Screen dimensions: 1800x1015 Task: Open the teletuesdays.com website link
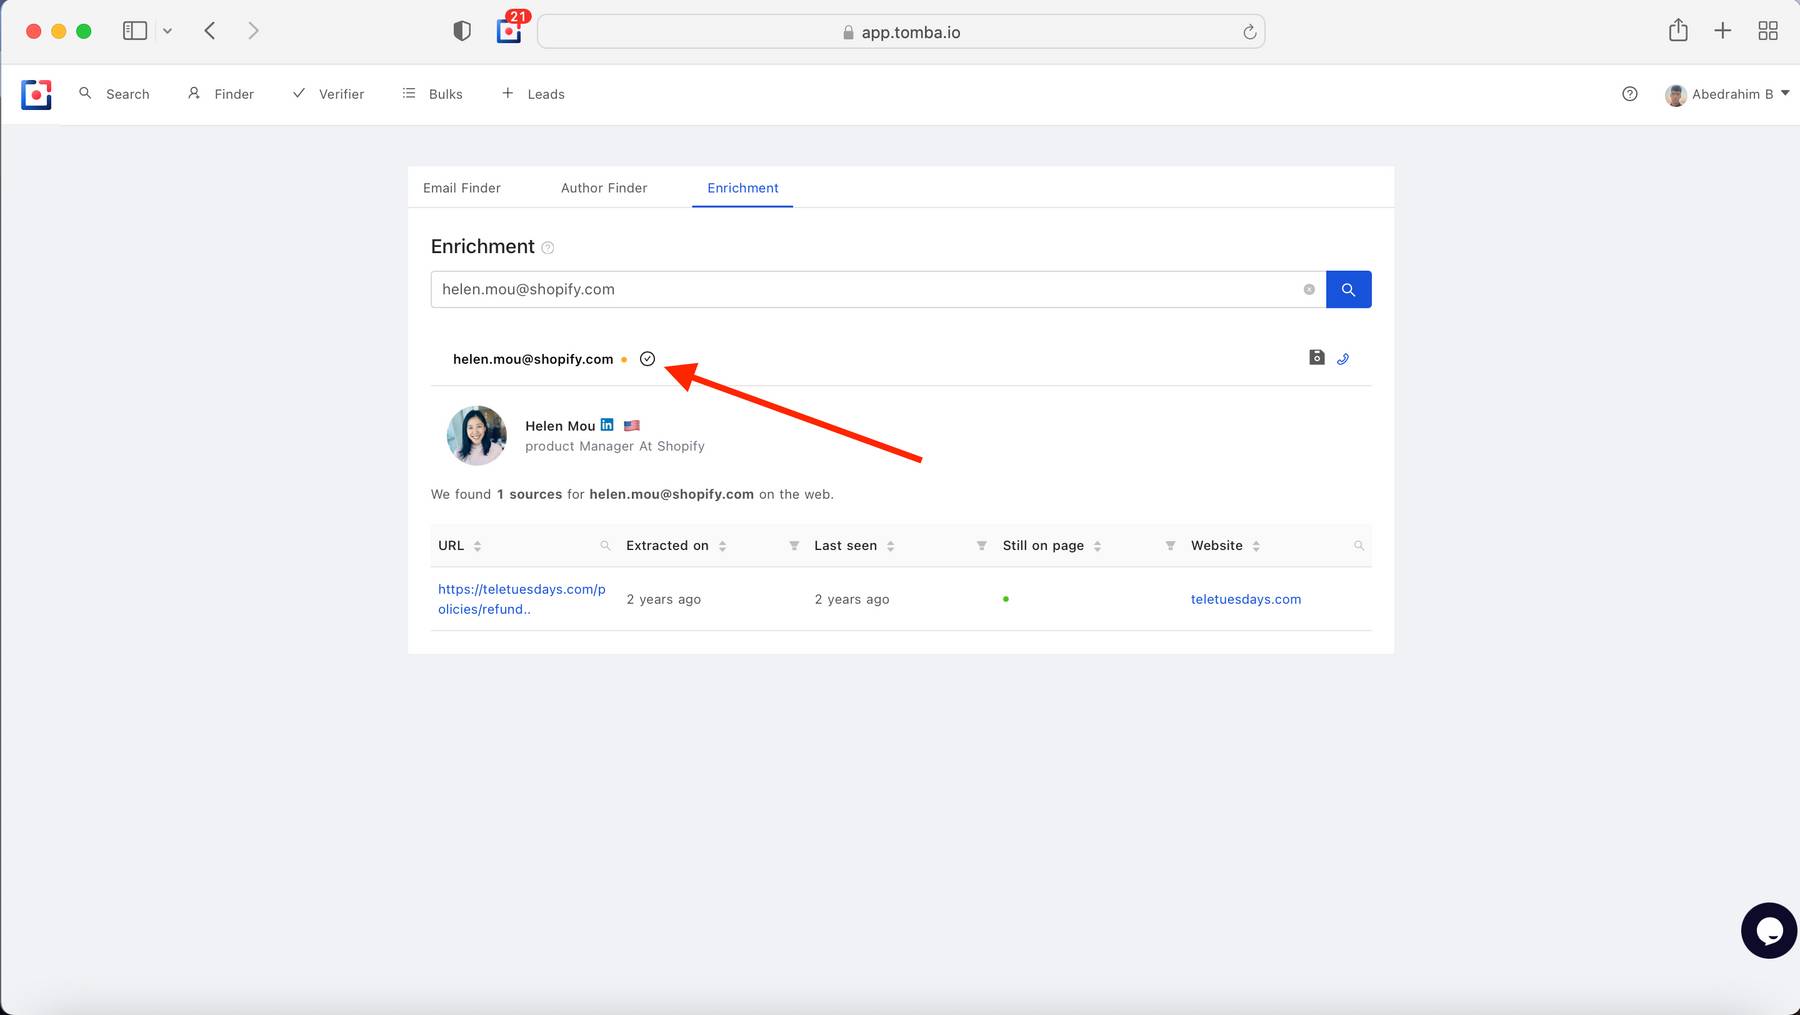[x=1246, y=599]
